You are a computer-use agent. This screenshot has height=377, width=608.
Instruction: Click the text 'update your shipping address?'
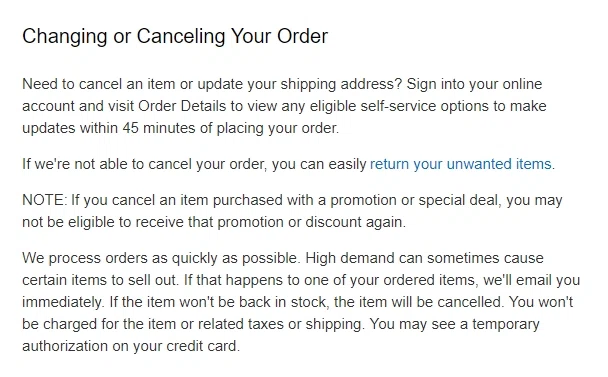(x=300, y=85)
